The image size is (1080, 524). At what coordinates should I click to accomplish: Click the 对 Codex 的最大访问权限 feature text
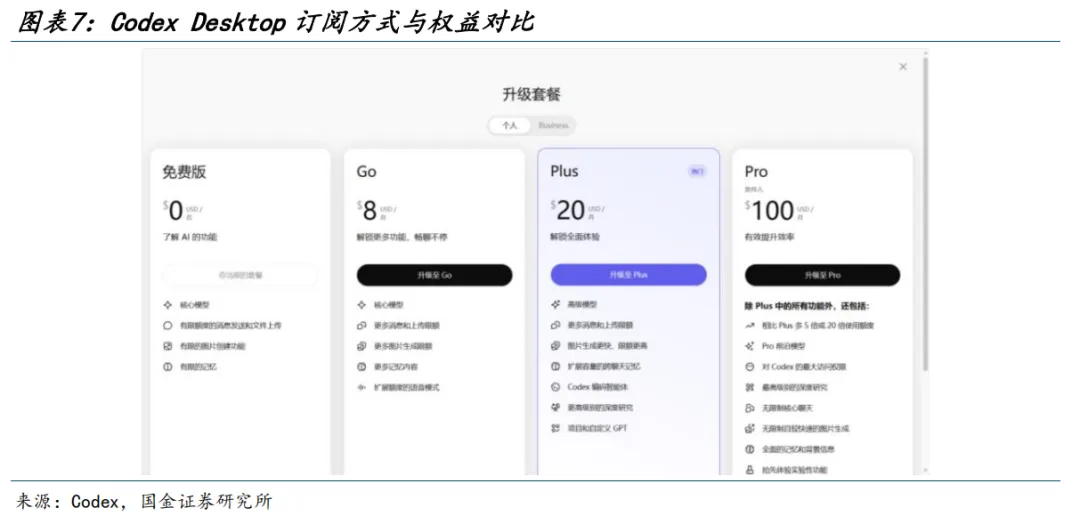pyautogui.click(x=803, y=366)
